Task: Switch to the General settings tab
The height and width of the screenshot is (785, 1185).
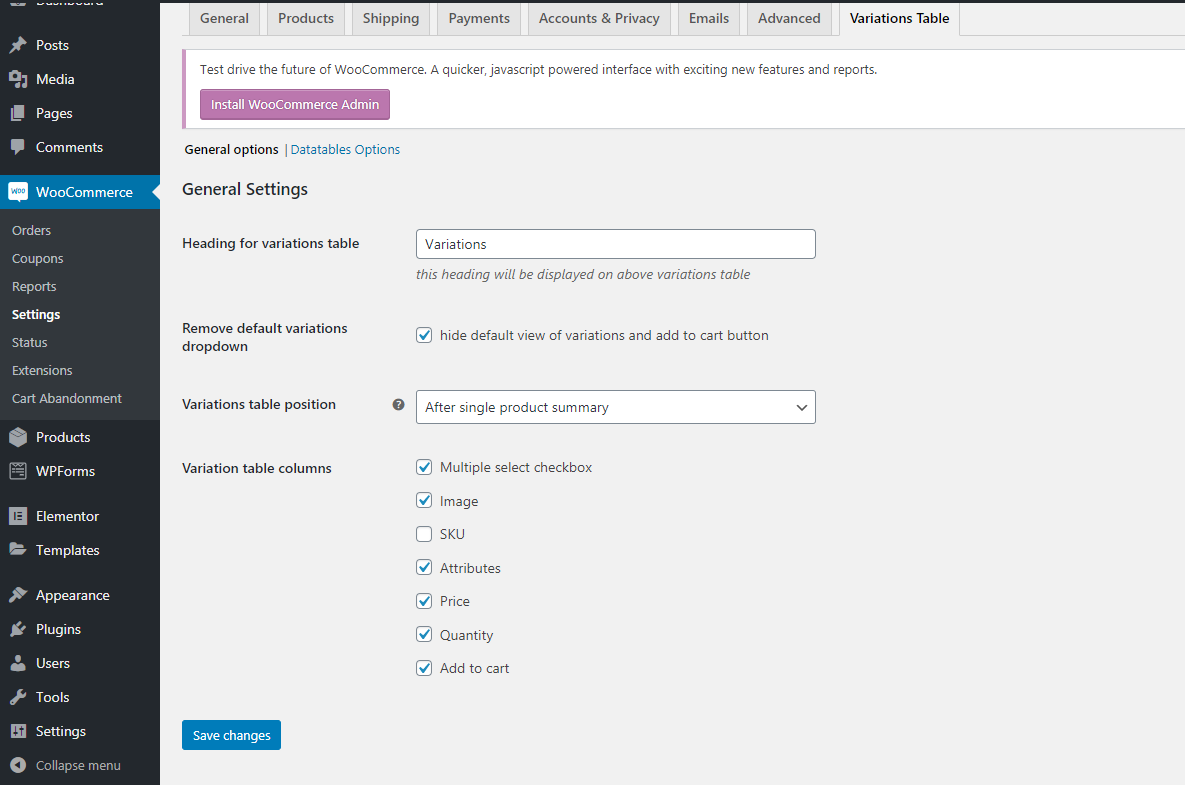Action: 224,19
